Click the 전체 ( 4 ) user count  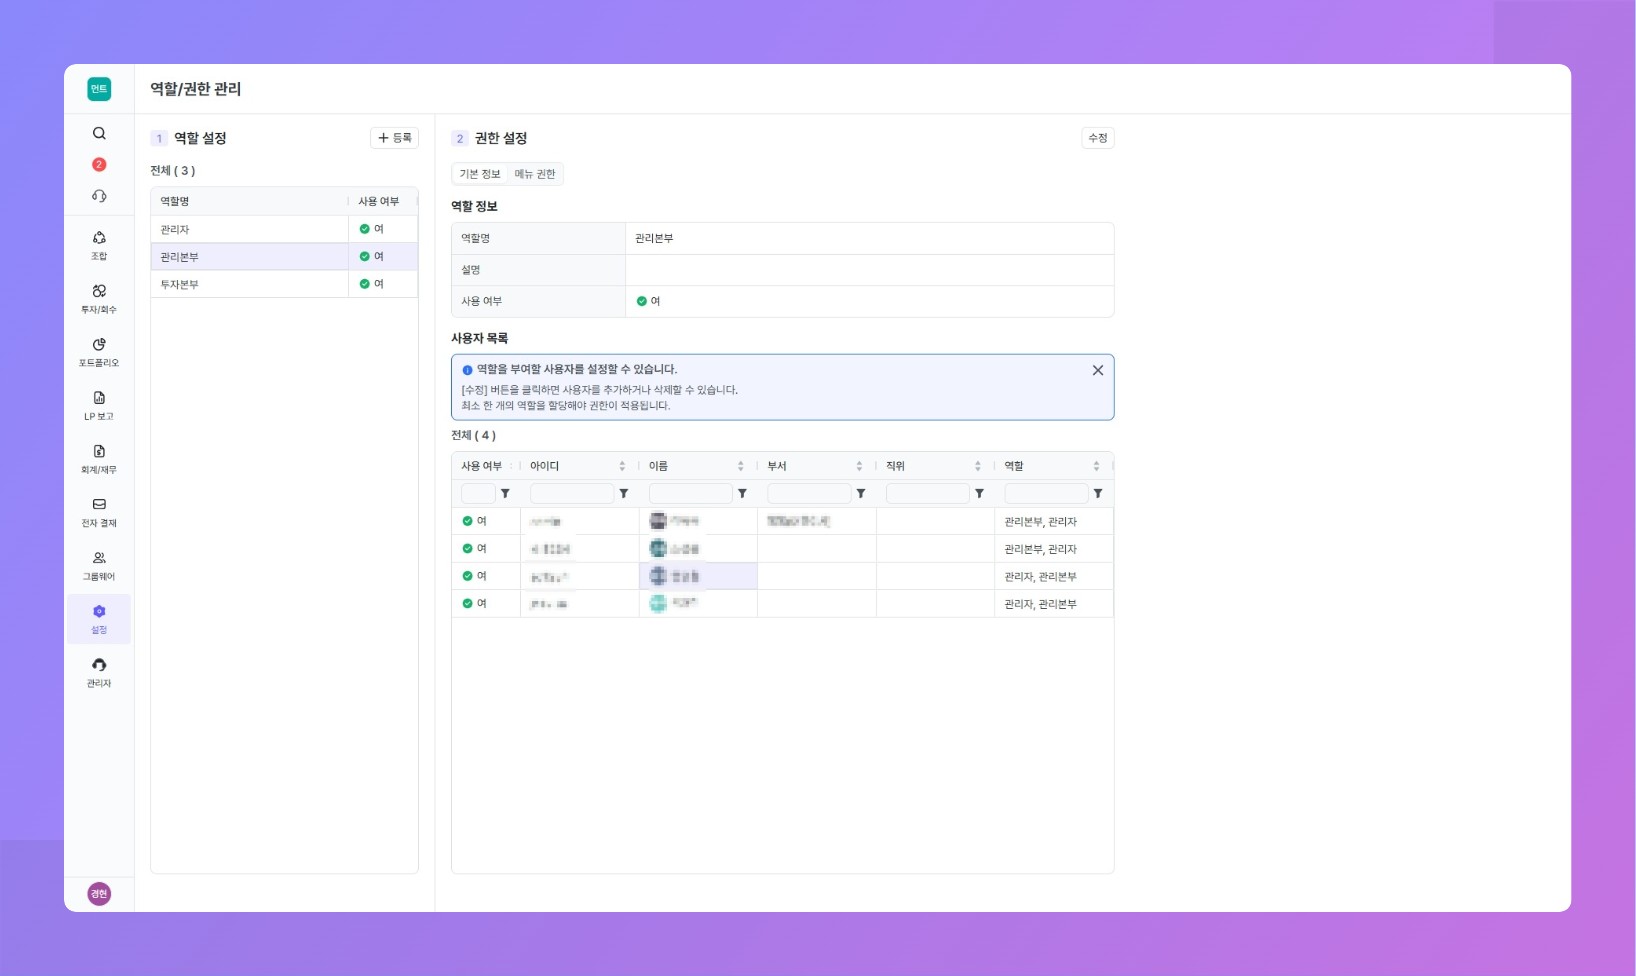tap(474, 435)
